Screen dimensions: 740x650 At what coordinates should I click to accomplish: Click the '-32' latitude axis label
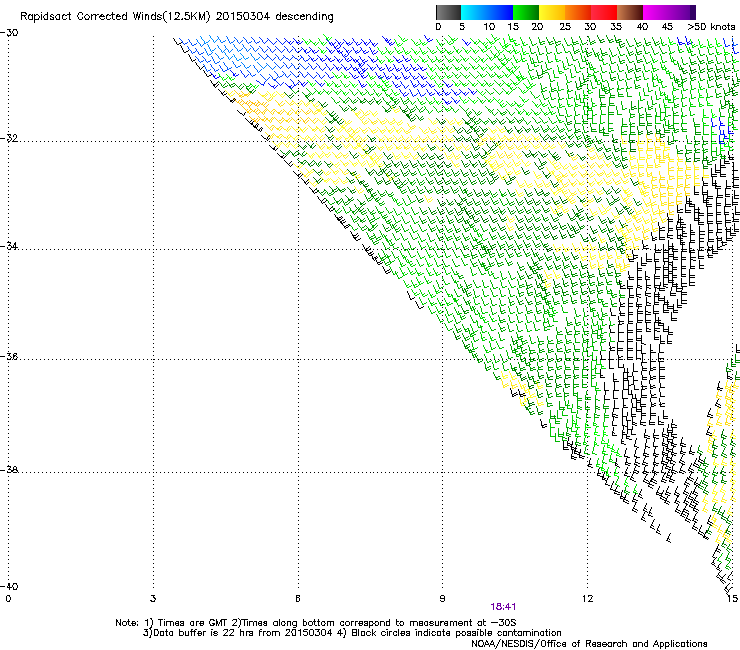9,139
